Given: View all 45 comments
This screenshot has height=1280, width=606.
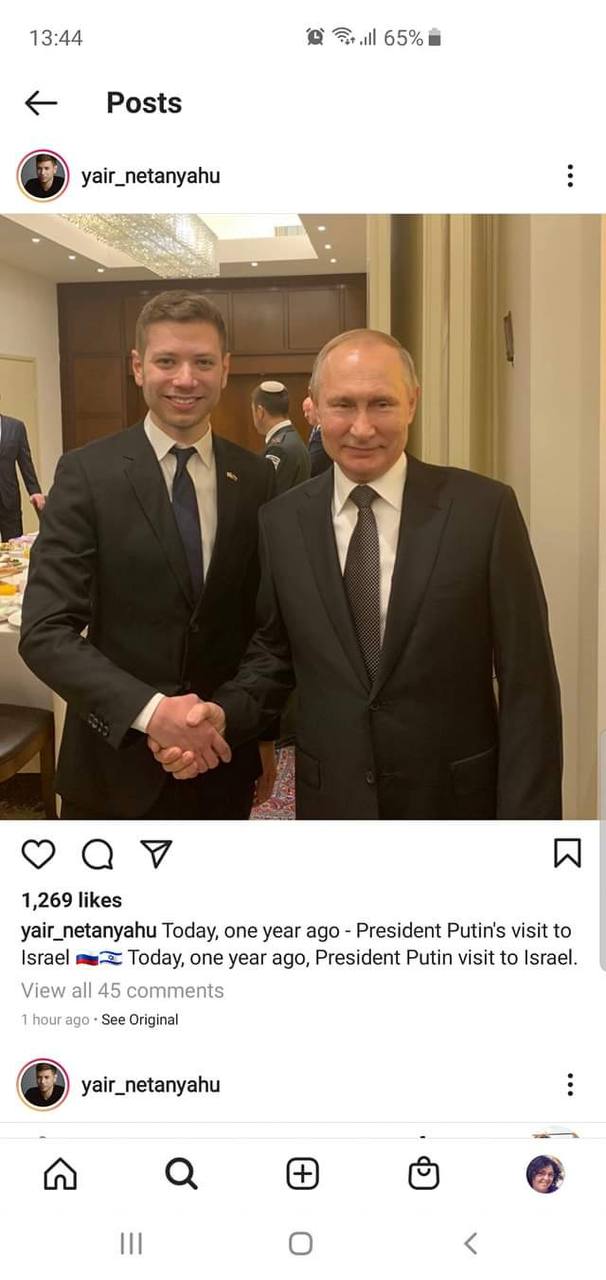Looking at the screenshot, I should 122,990.
